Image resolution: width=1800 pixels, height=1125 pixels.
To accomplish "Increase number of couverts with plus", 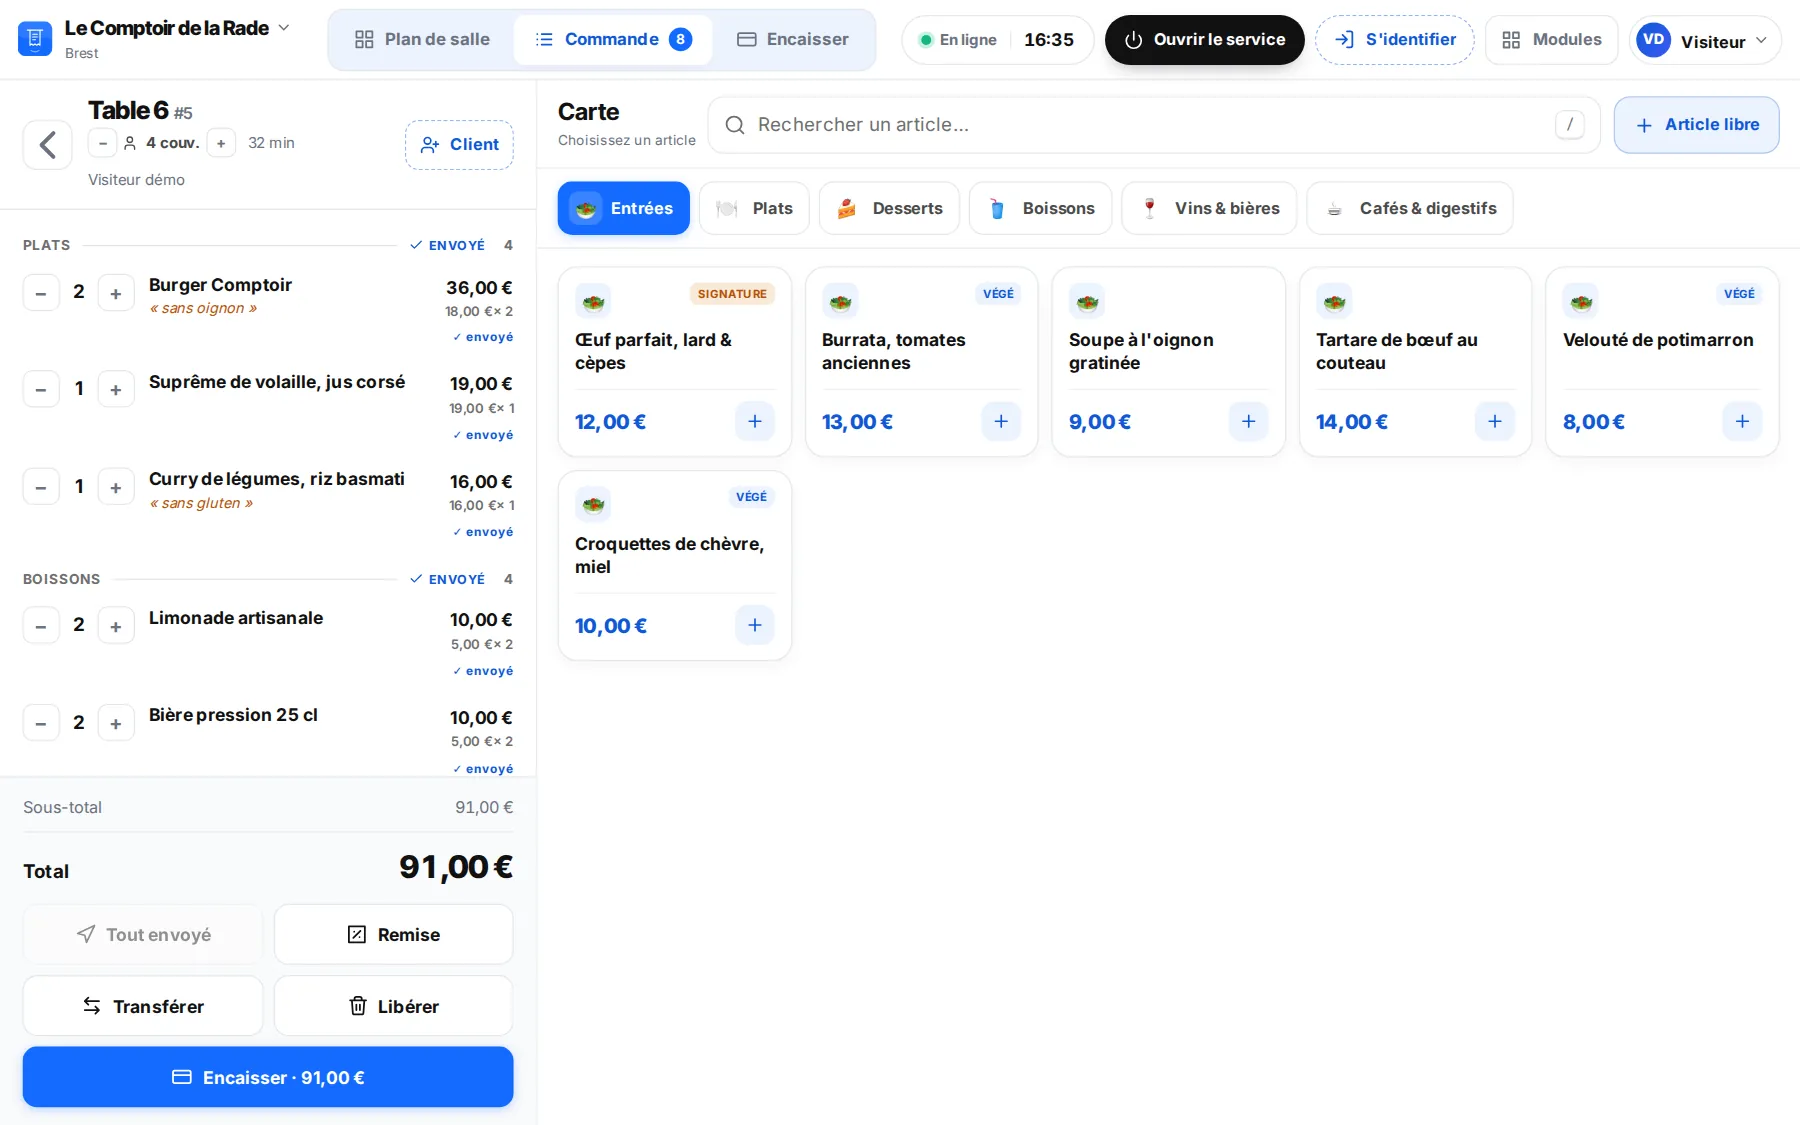I will point(221,143).
